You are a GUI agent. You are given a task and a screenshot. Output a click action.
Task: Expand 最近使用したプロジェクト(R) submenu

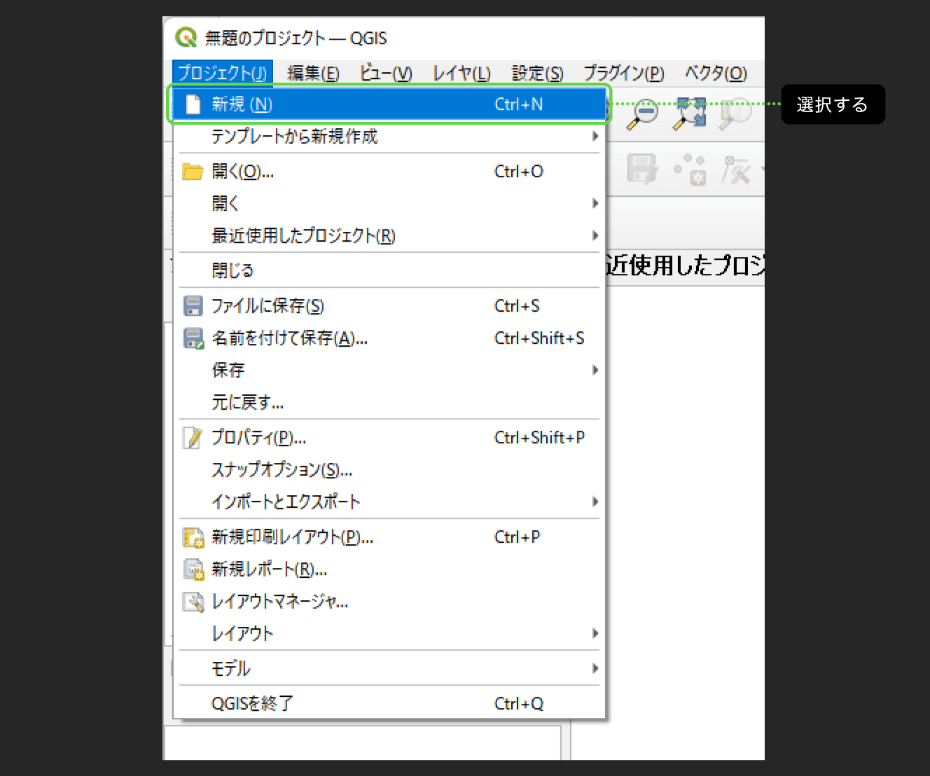[x=389, y=236]
